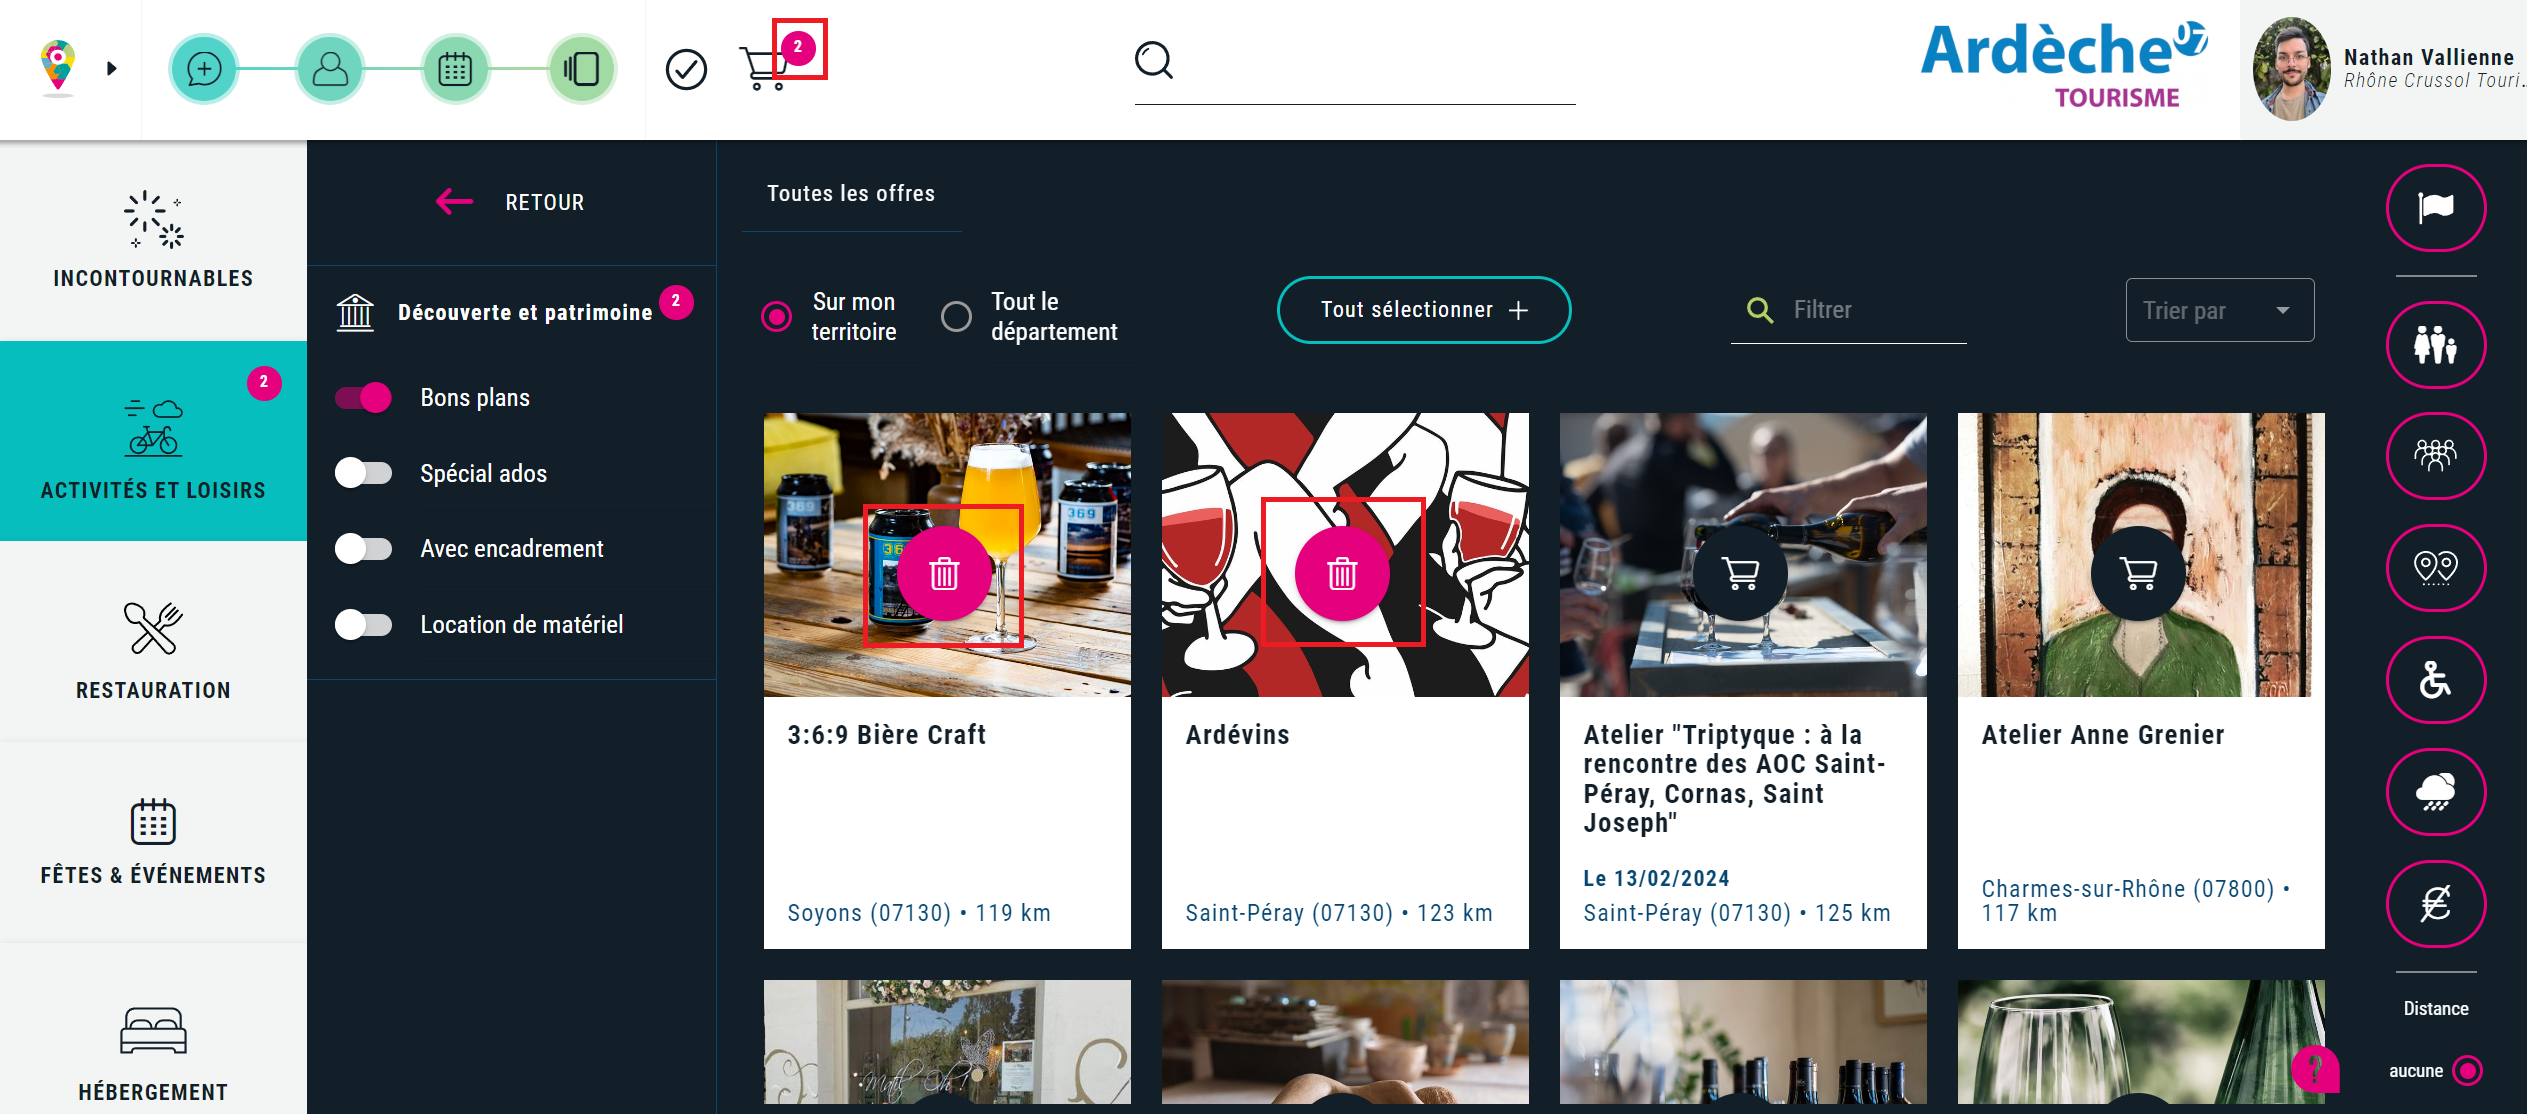Click the wheelchair accessibility filter icon
This screenshot has width=2527, height=1114.
click(2435, 680)
